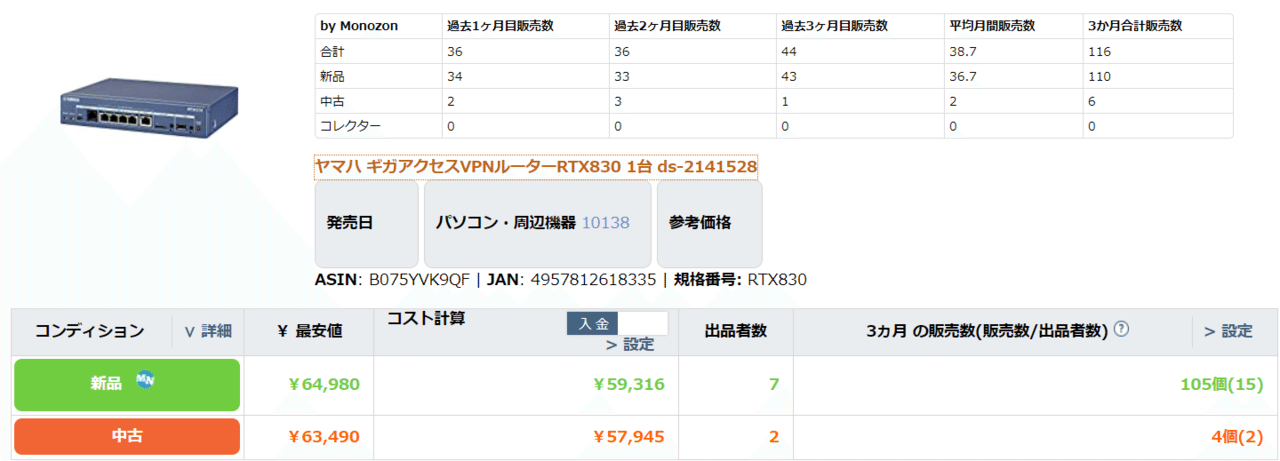The height and width of the screenshot is (461, 1280).
Task: Click the 新品 lowest price ¥64,980
Action: (x=324, y=384)
